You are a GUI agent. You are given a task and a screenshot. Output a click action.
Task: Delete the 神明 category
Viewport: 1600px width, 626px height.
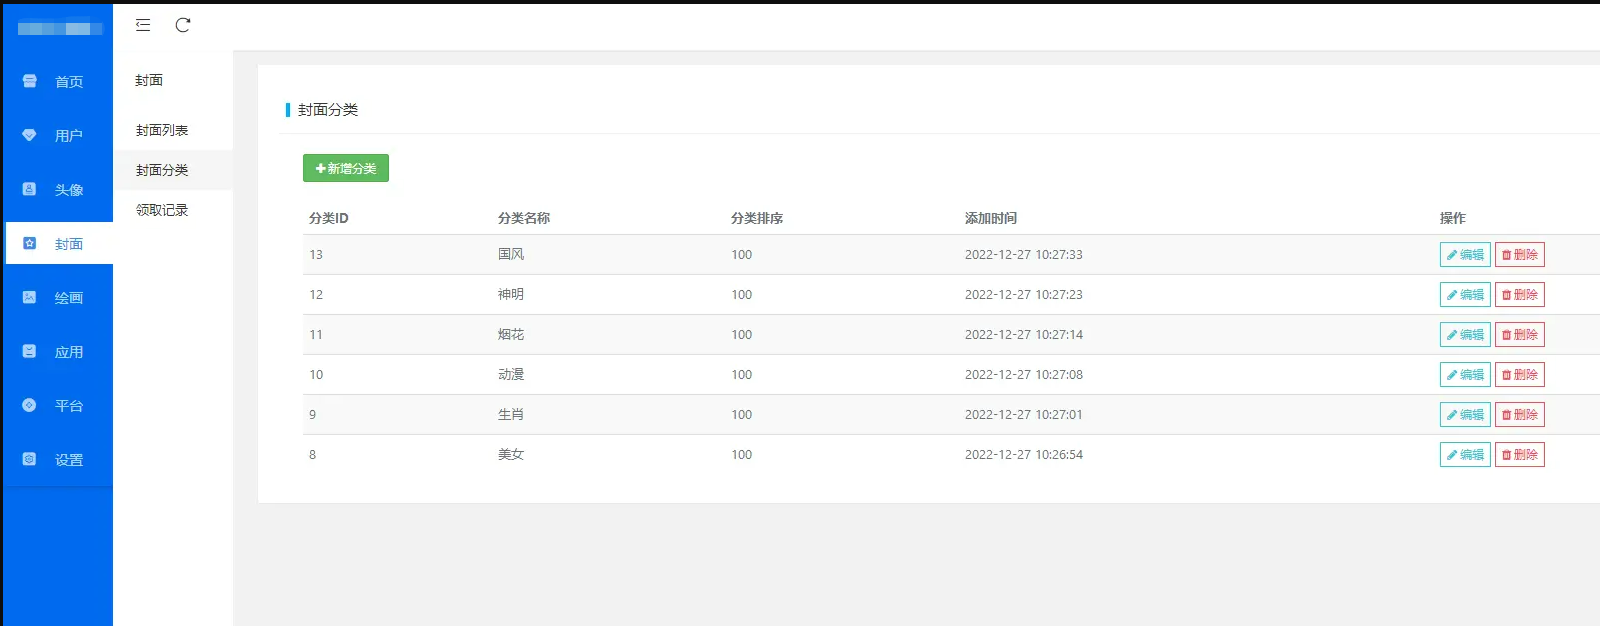click(1520, 294)
